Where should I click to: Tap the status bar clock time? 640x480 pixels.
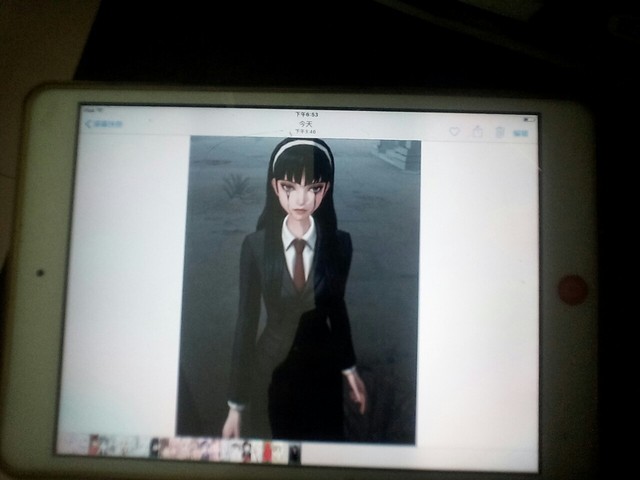307,115
